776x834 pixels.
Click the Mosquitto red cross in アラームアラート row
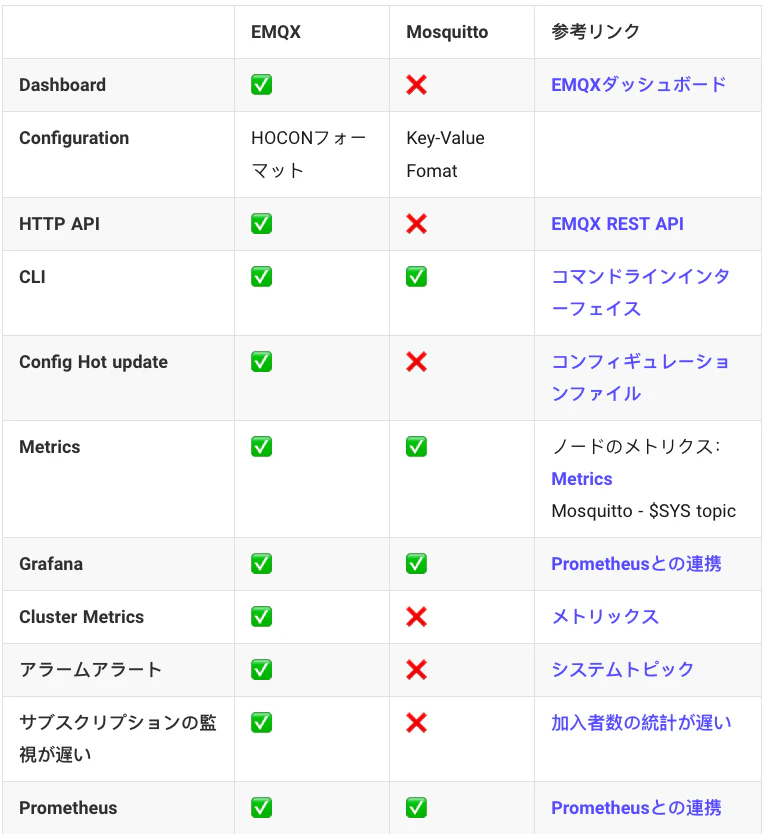(416, 670)
